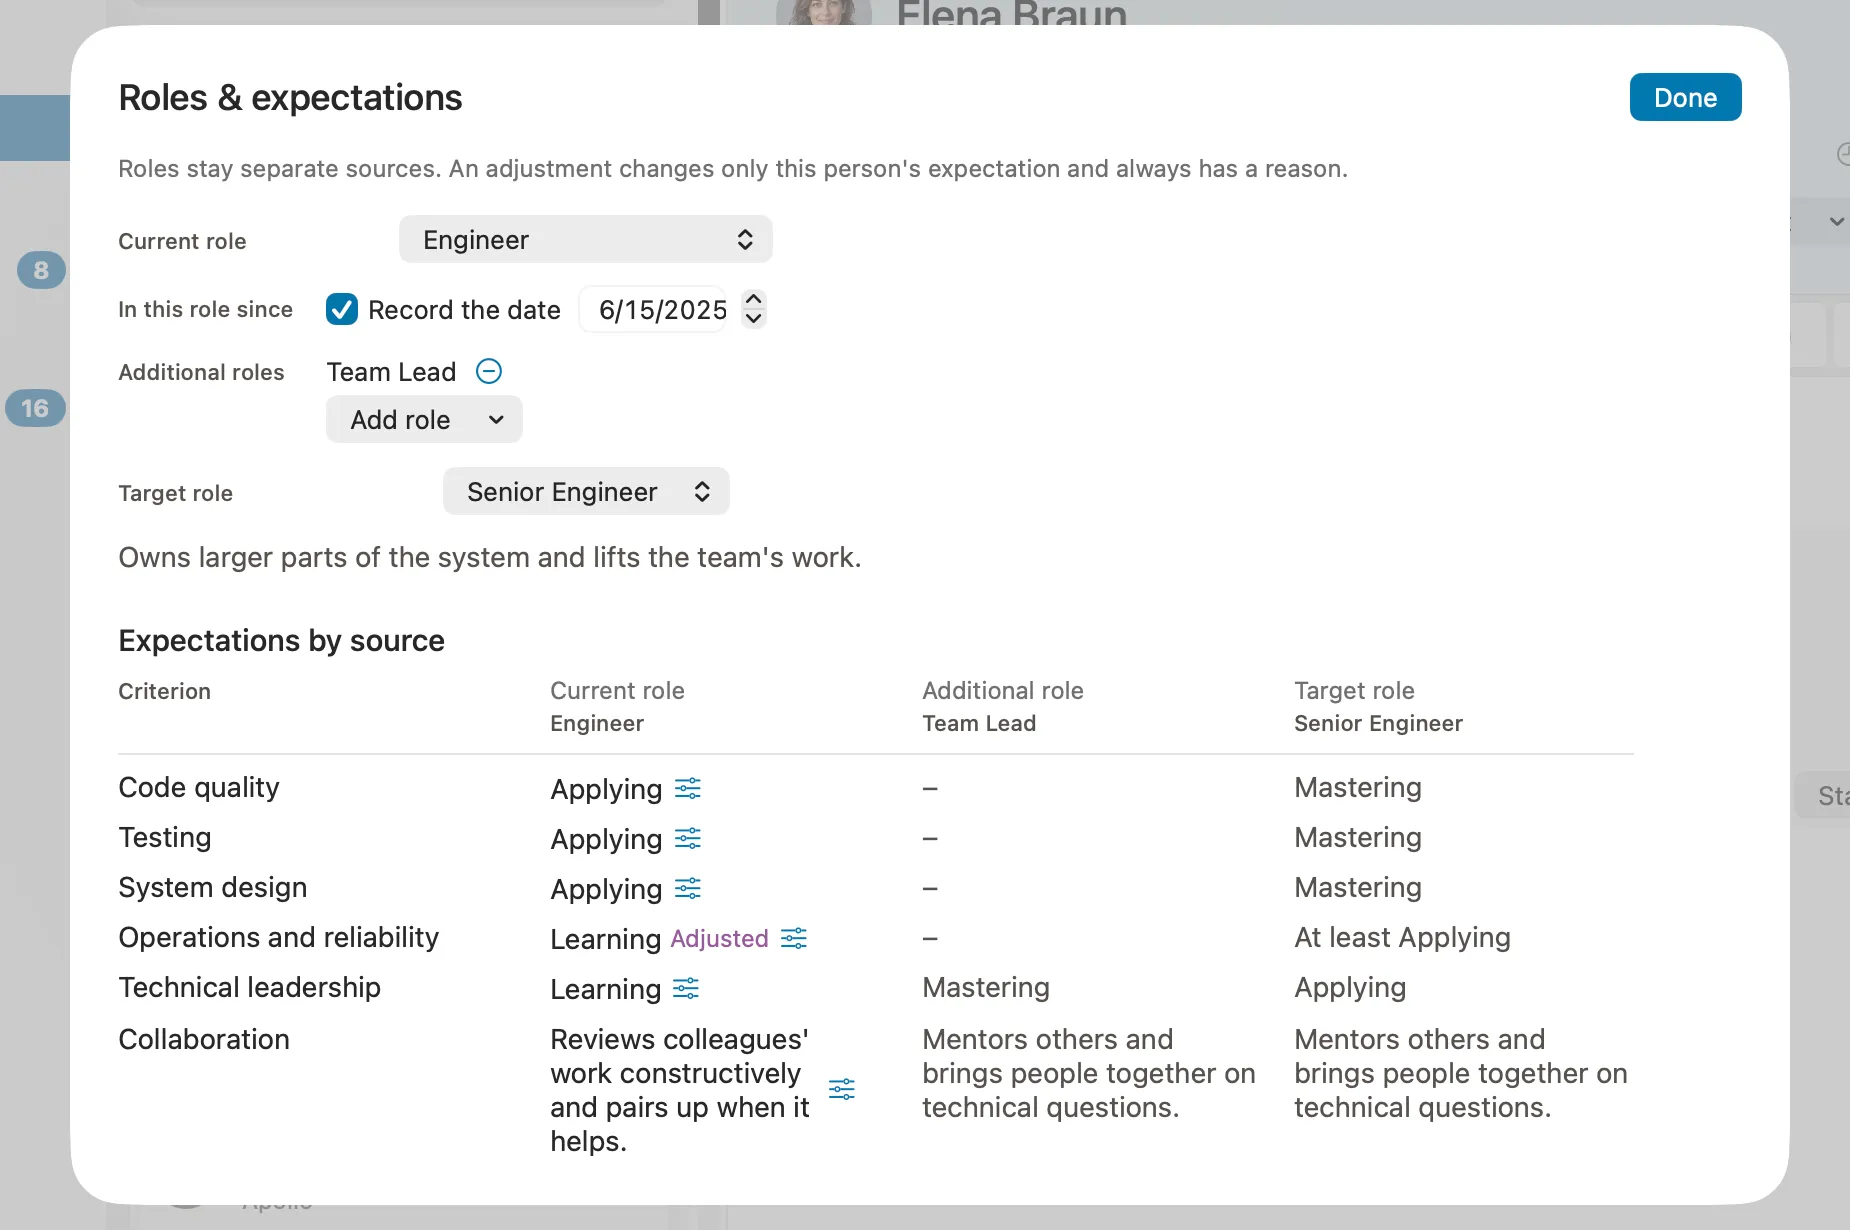Click the Code quality criterion
Screen dimensions: 1850x1230
point(199,787)
